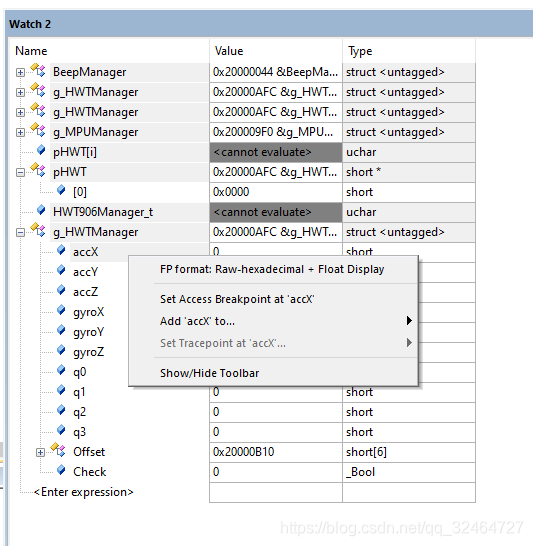Expand the BeepManager tree node
The height and width of the screenshot is (546, 533).
pyautogui.click(x=21, y=72)
